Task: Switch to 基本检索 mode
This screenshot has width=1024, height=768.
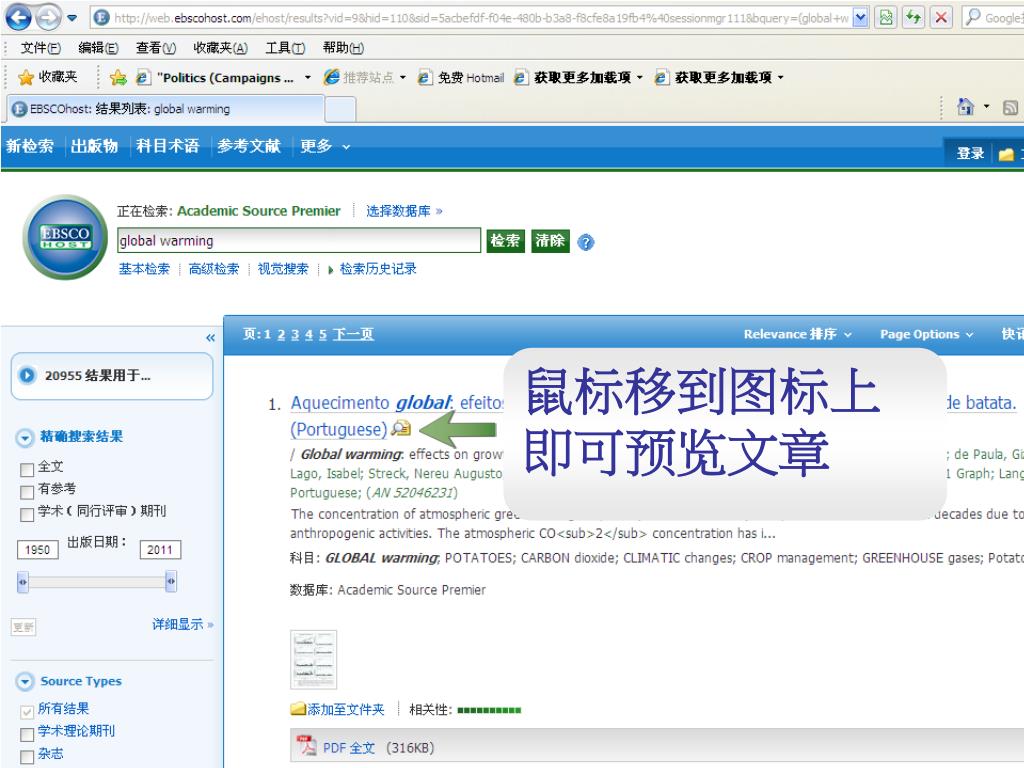Action: click(144, 269)
